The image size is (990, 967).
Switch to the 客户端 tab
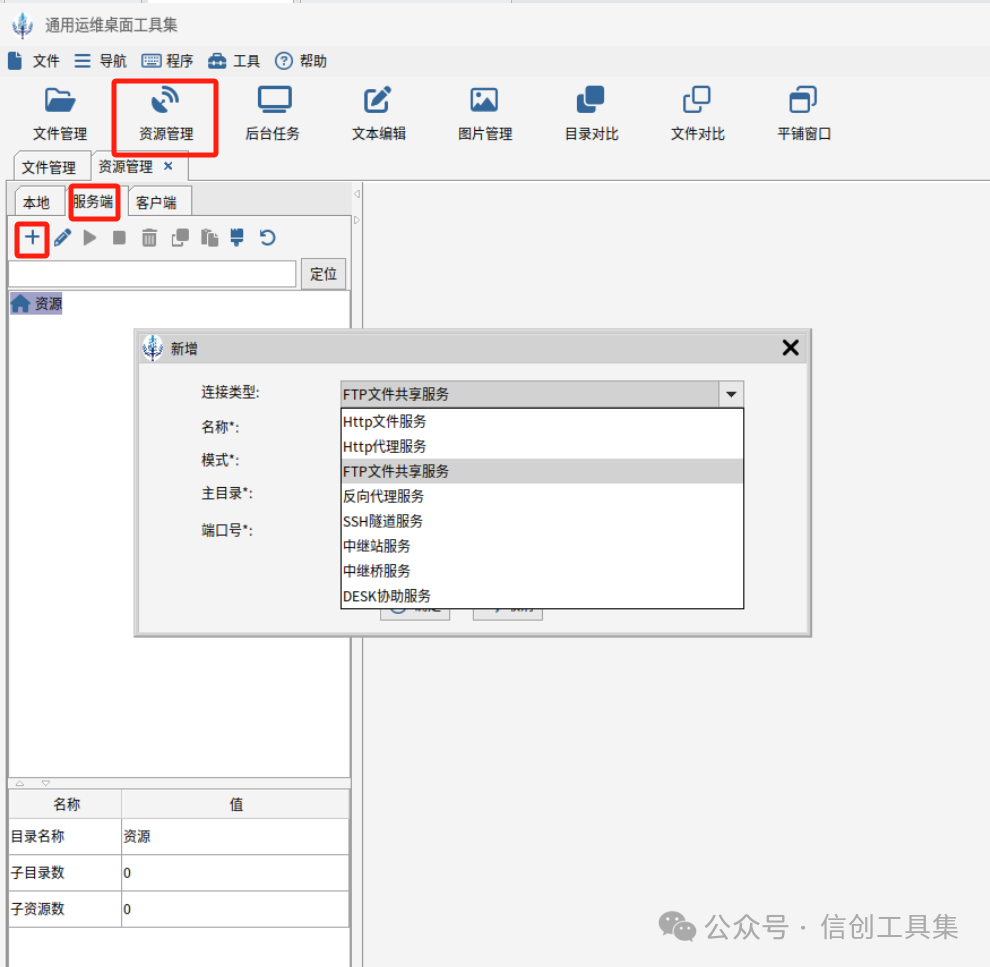click(x=156, y=203)
